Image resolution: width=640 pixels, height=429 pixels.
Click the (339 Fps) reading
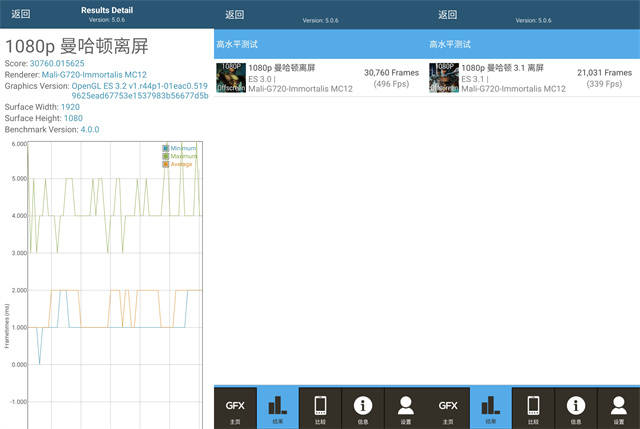tap(604, 84)
